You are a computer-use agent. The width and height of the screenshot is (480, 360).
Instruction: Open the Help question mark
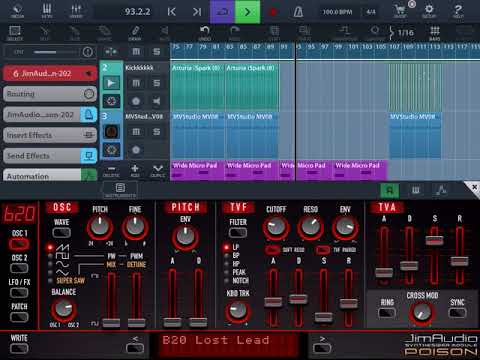(x=458, y=11)
